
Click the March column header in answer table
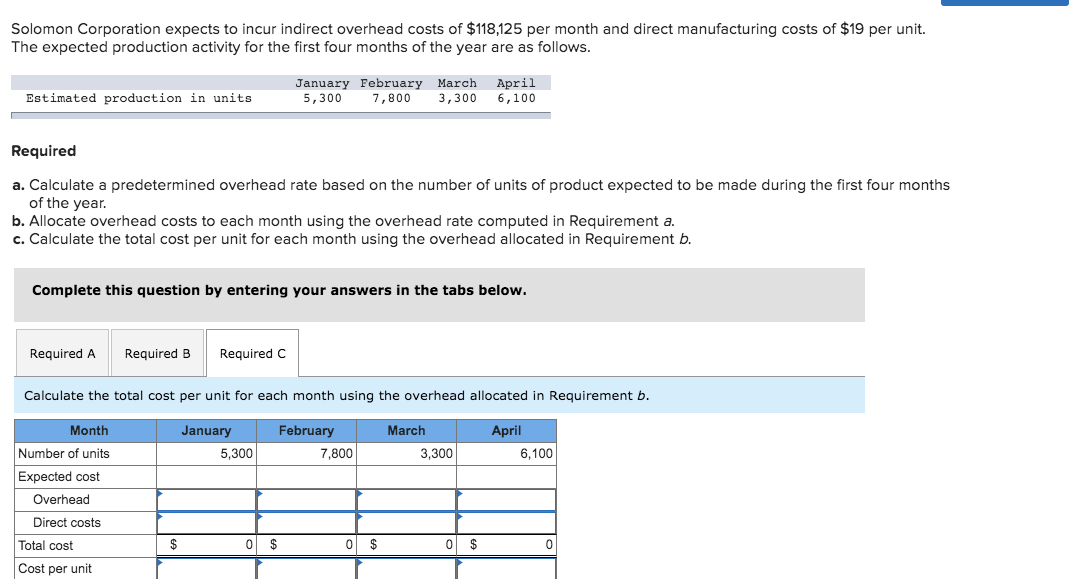(407, 430)
